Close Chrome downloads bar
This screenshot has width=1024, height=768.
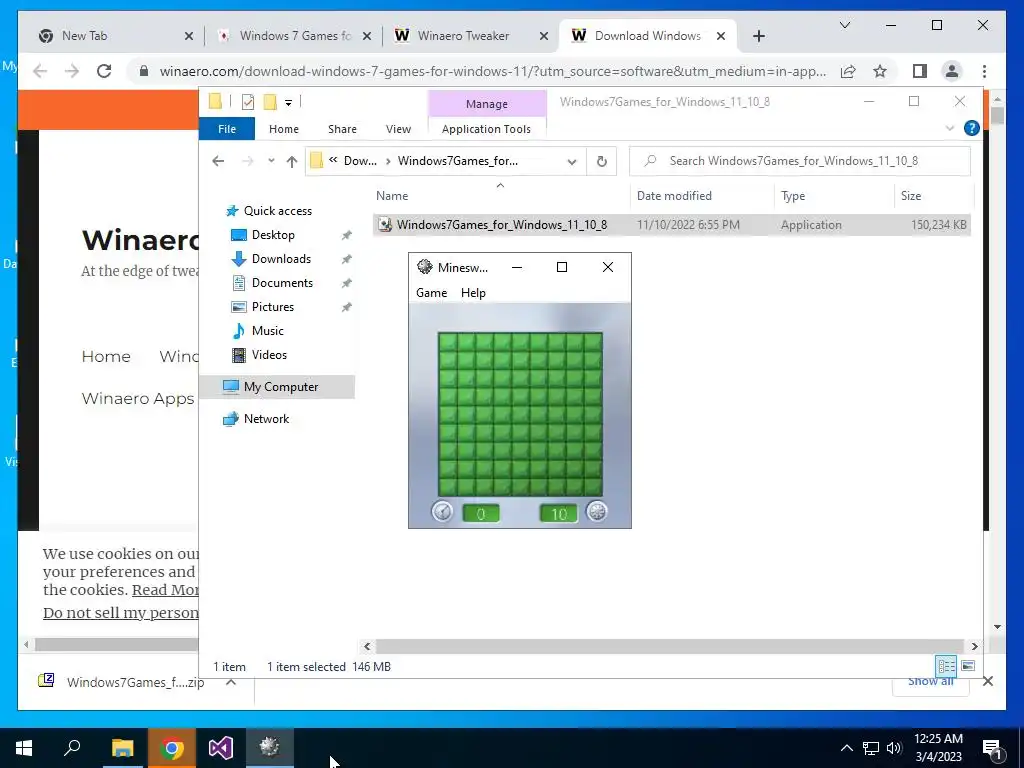click(x=987, y=681)
